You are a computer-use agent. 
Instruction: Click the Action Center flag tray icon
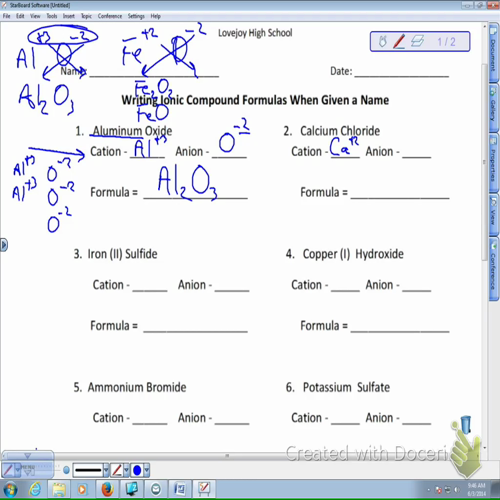click(438, 490)
